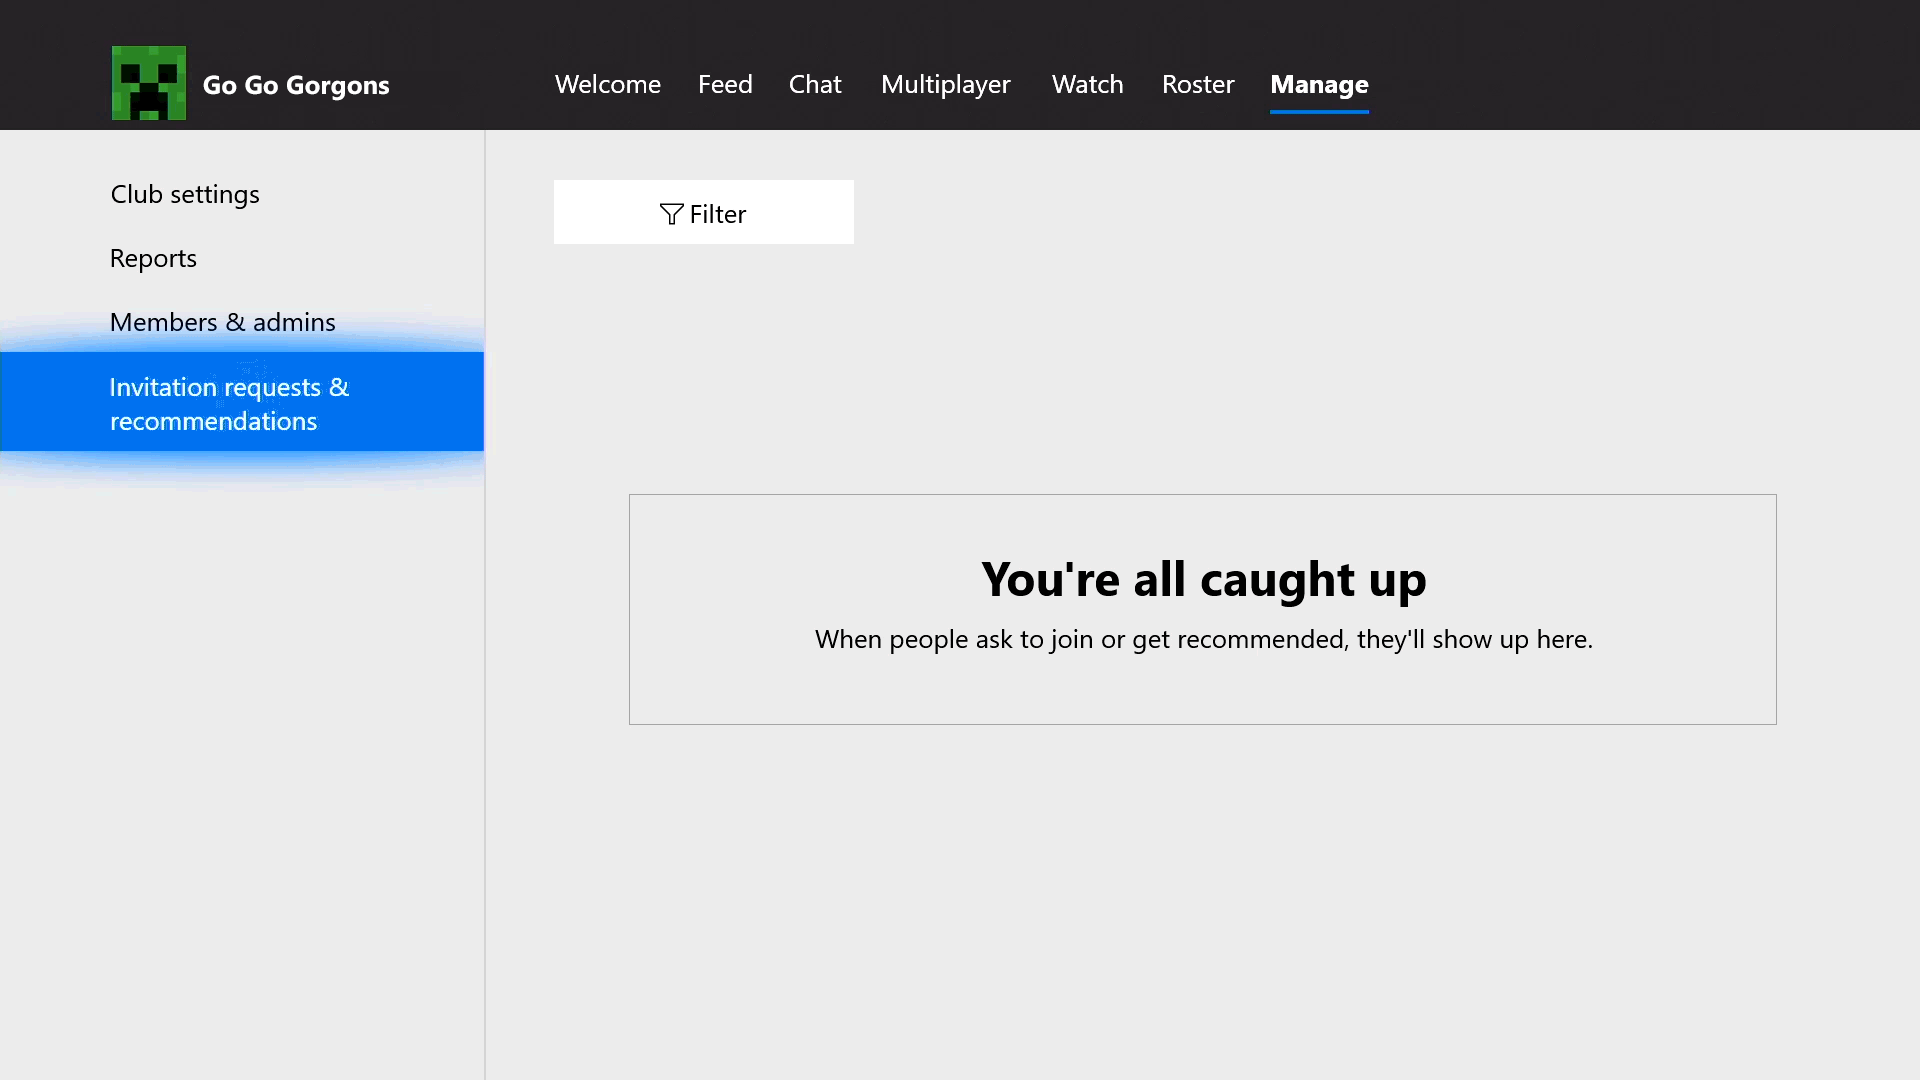Click the blue underline beneath Manage
This screenshot has width=1920, height=1080.
tap(1319, 112)
